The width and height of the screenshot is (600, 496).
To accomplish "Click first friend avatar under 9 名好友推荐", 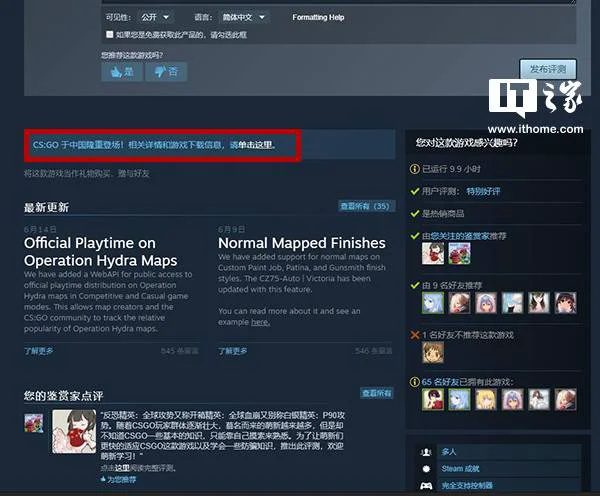I will point(433,303).
